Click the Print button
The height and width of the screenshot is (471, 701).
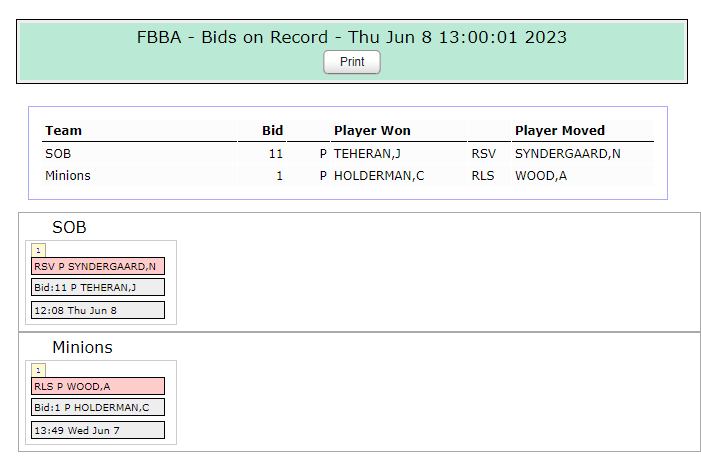[352, 62]
